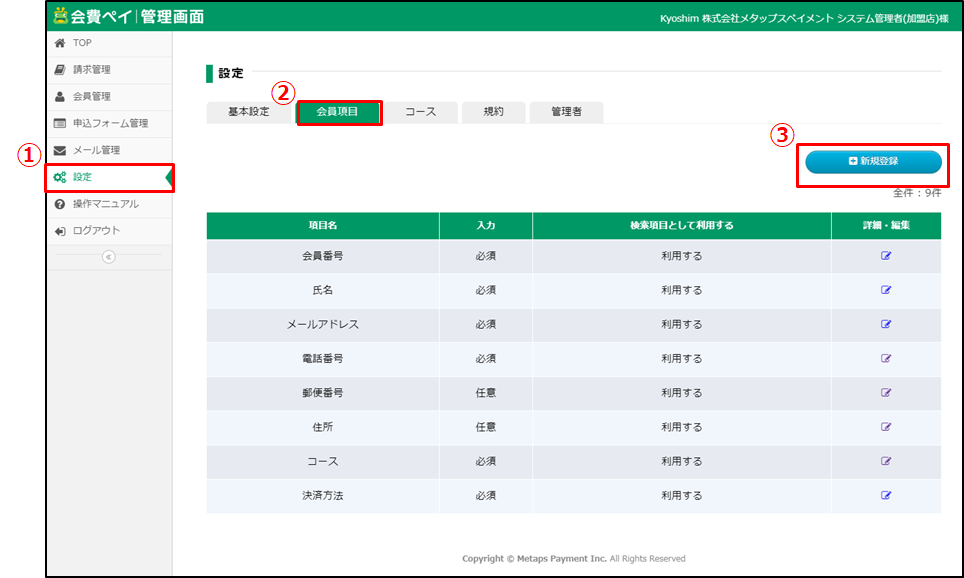Switch to the 規約 tab
The height and width of the screenshot is (578, 964).
pyautogui.click(x=493, y=112)
